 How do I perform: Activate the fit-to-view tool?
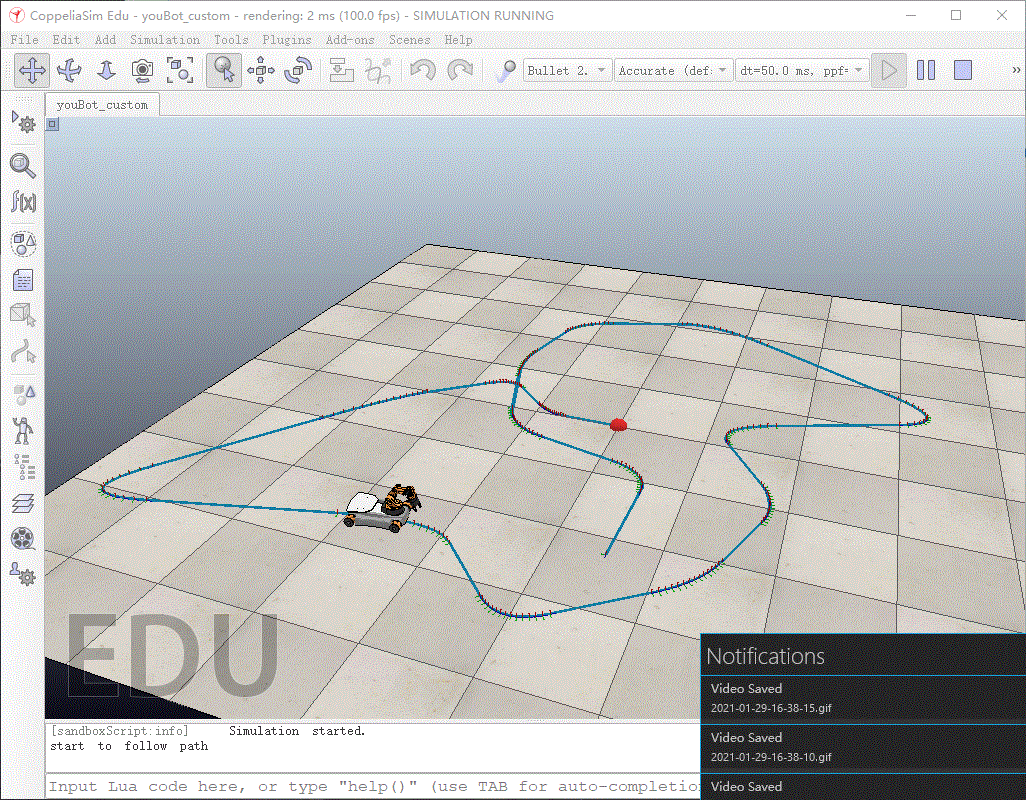[x=180, y=70]
